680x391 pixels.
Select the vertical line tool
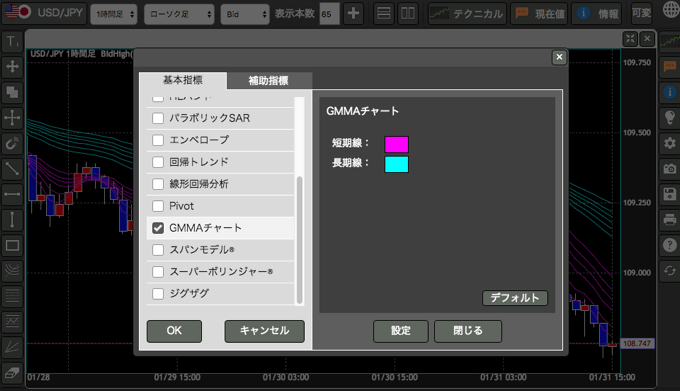12,220
